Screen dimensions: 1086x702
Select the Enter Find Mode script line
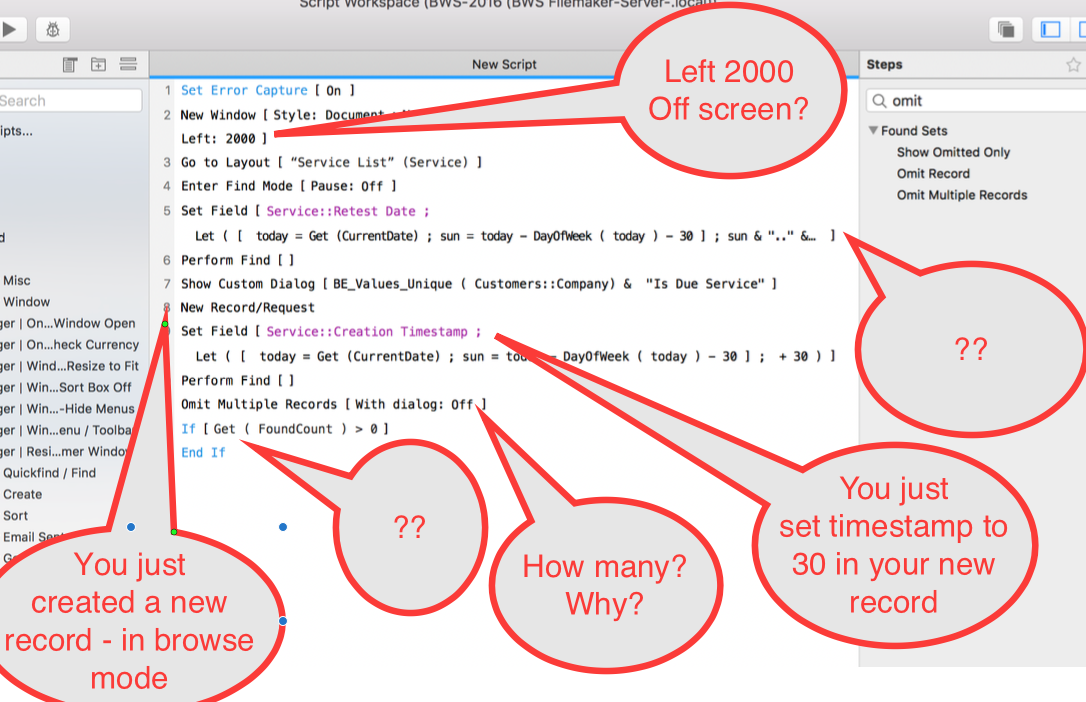pyautogui.click(x=288, y=186)
